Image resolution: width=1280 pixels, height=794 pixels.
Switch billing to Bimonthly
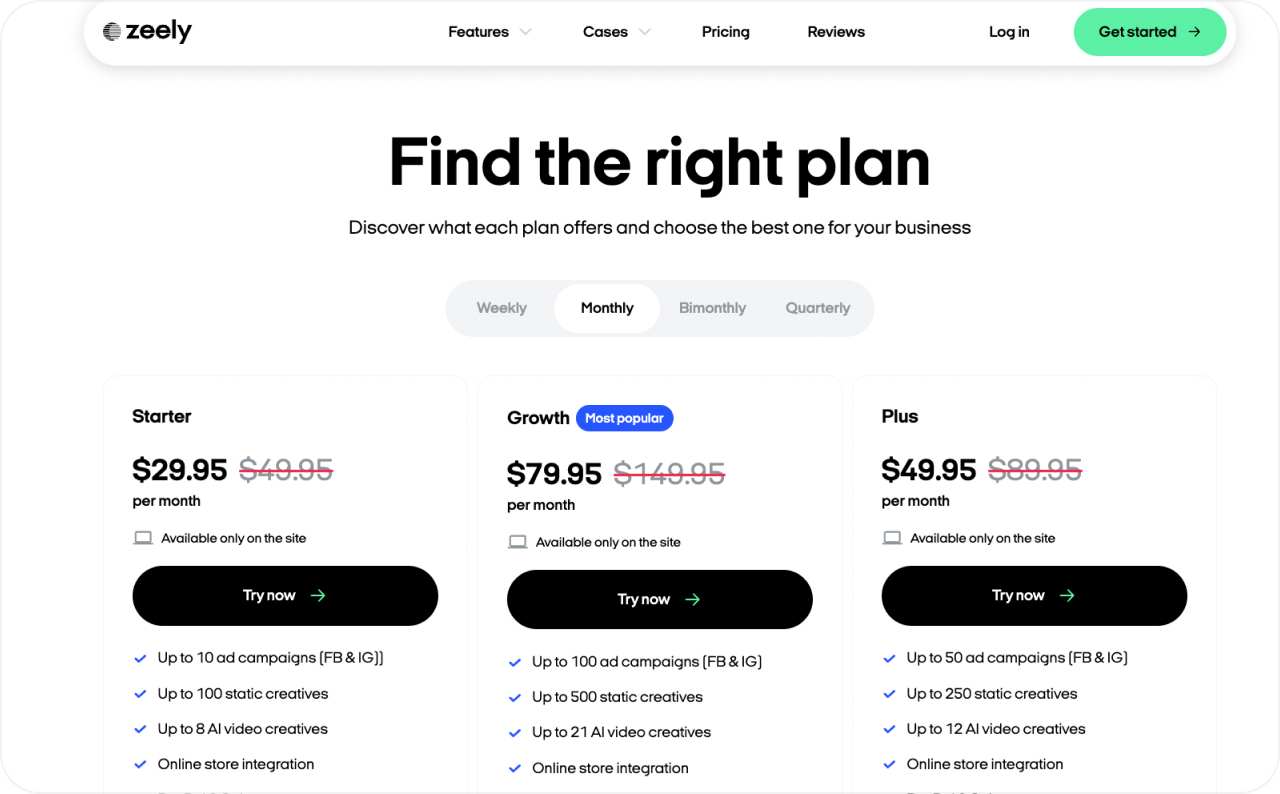712,308
